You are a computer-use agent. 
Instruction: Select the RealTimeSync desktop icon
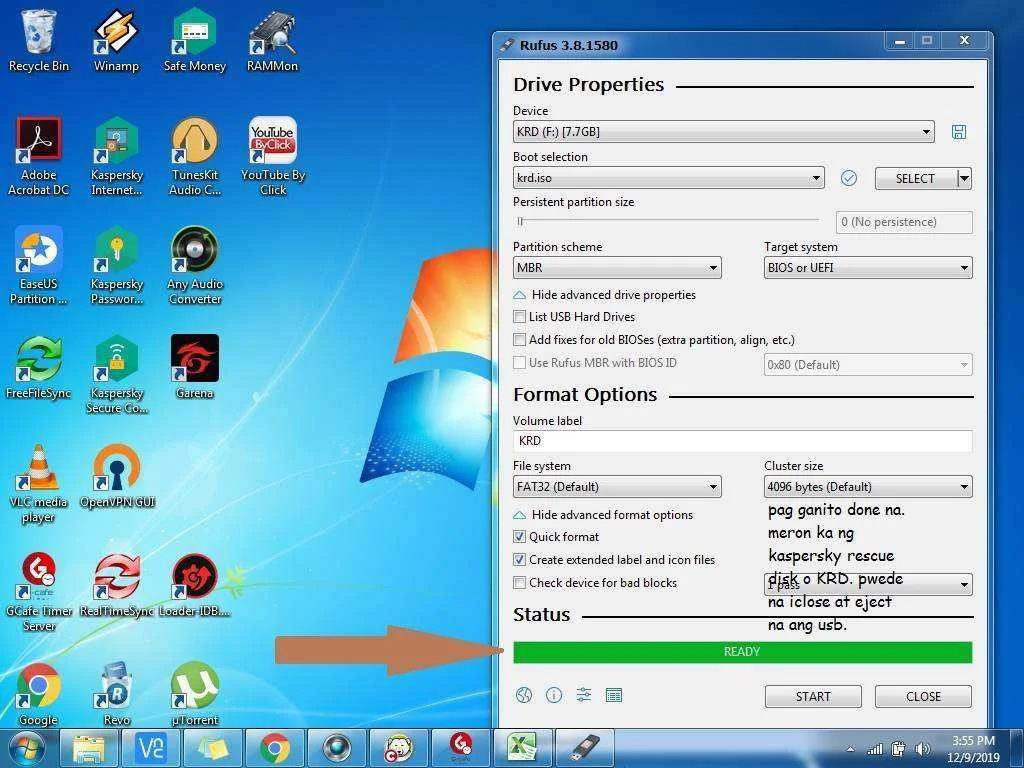pyautogui.click(x=116, y=586)
